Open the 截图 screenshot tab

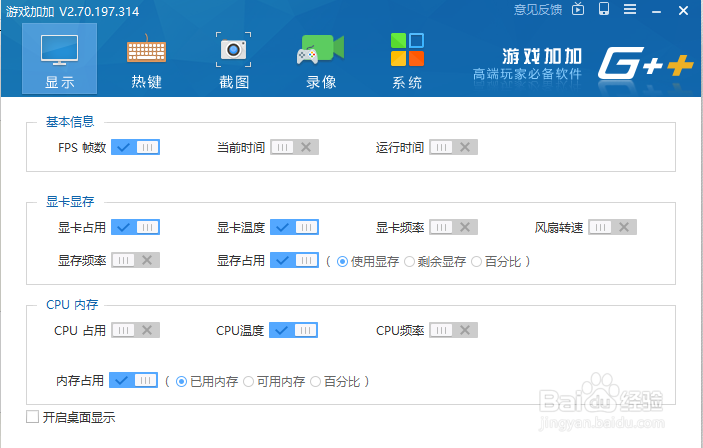pos(234,61)
